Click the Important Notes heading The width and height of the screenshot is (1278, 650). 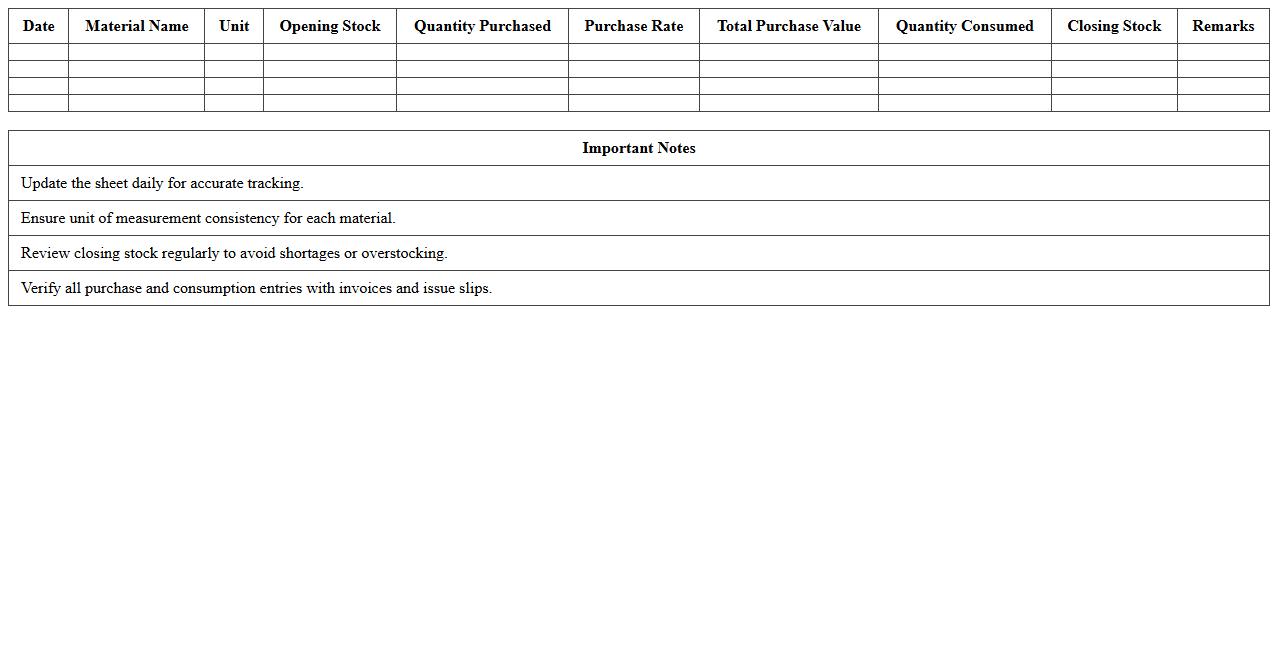639,148
